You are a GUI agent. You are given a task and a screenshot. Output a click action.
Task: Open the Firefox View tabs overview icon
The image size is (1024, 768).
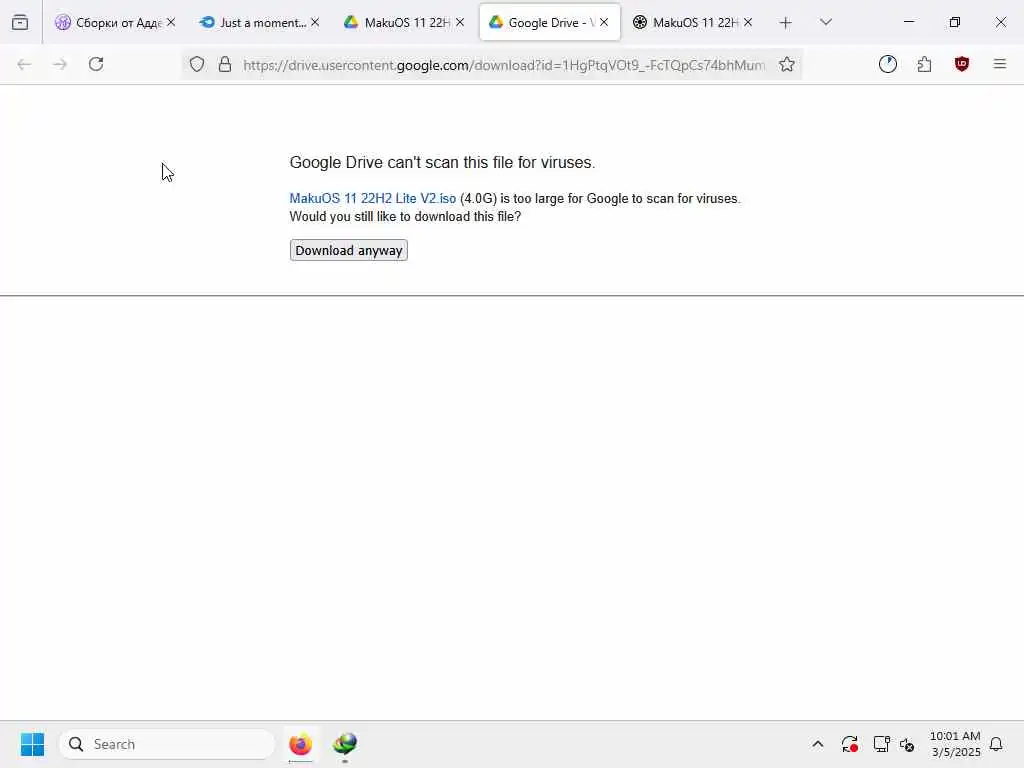pyautogui.click(x=20, y=22)
